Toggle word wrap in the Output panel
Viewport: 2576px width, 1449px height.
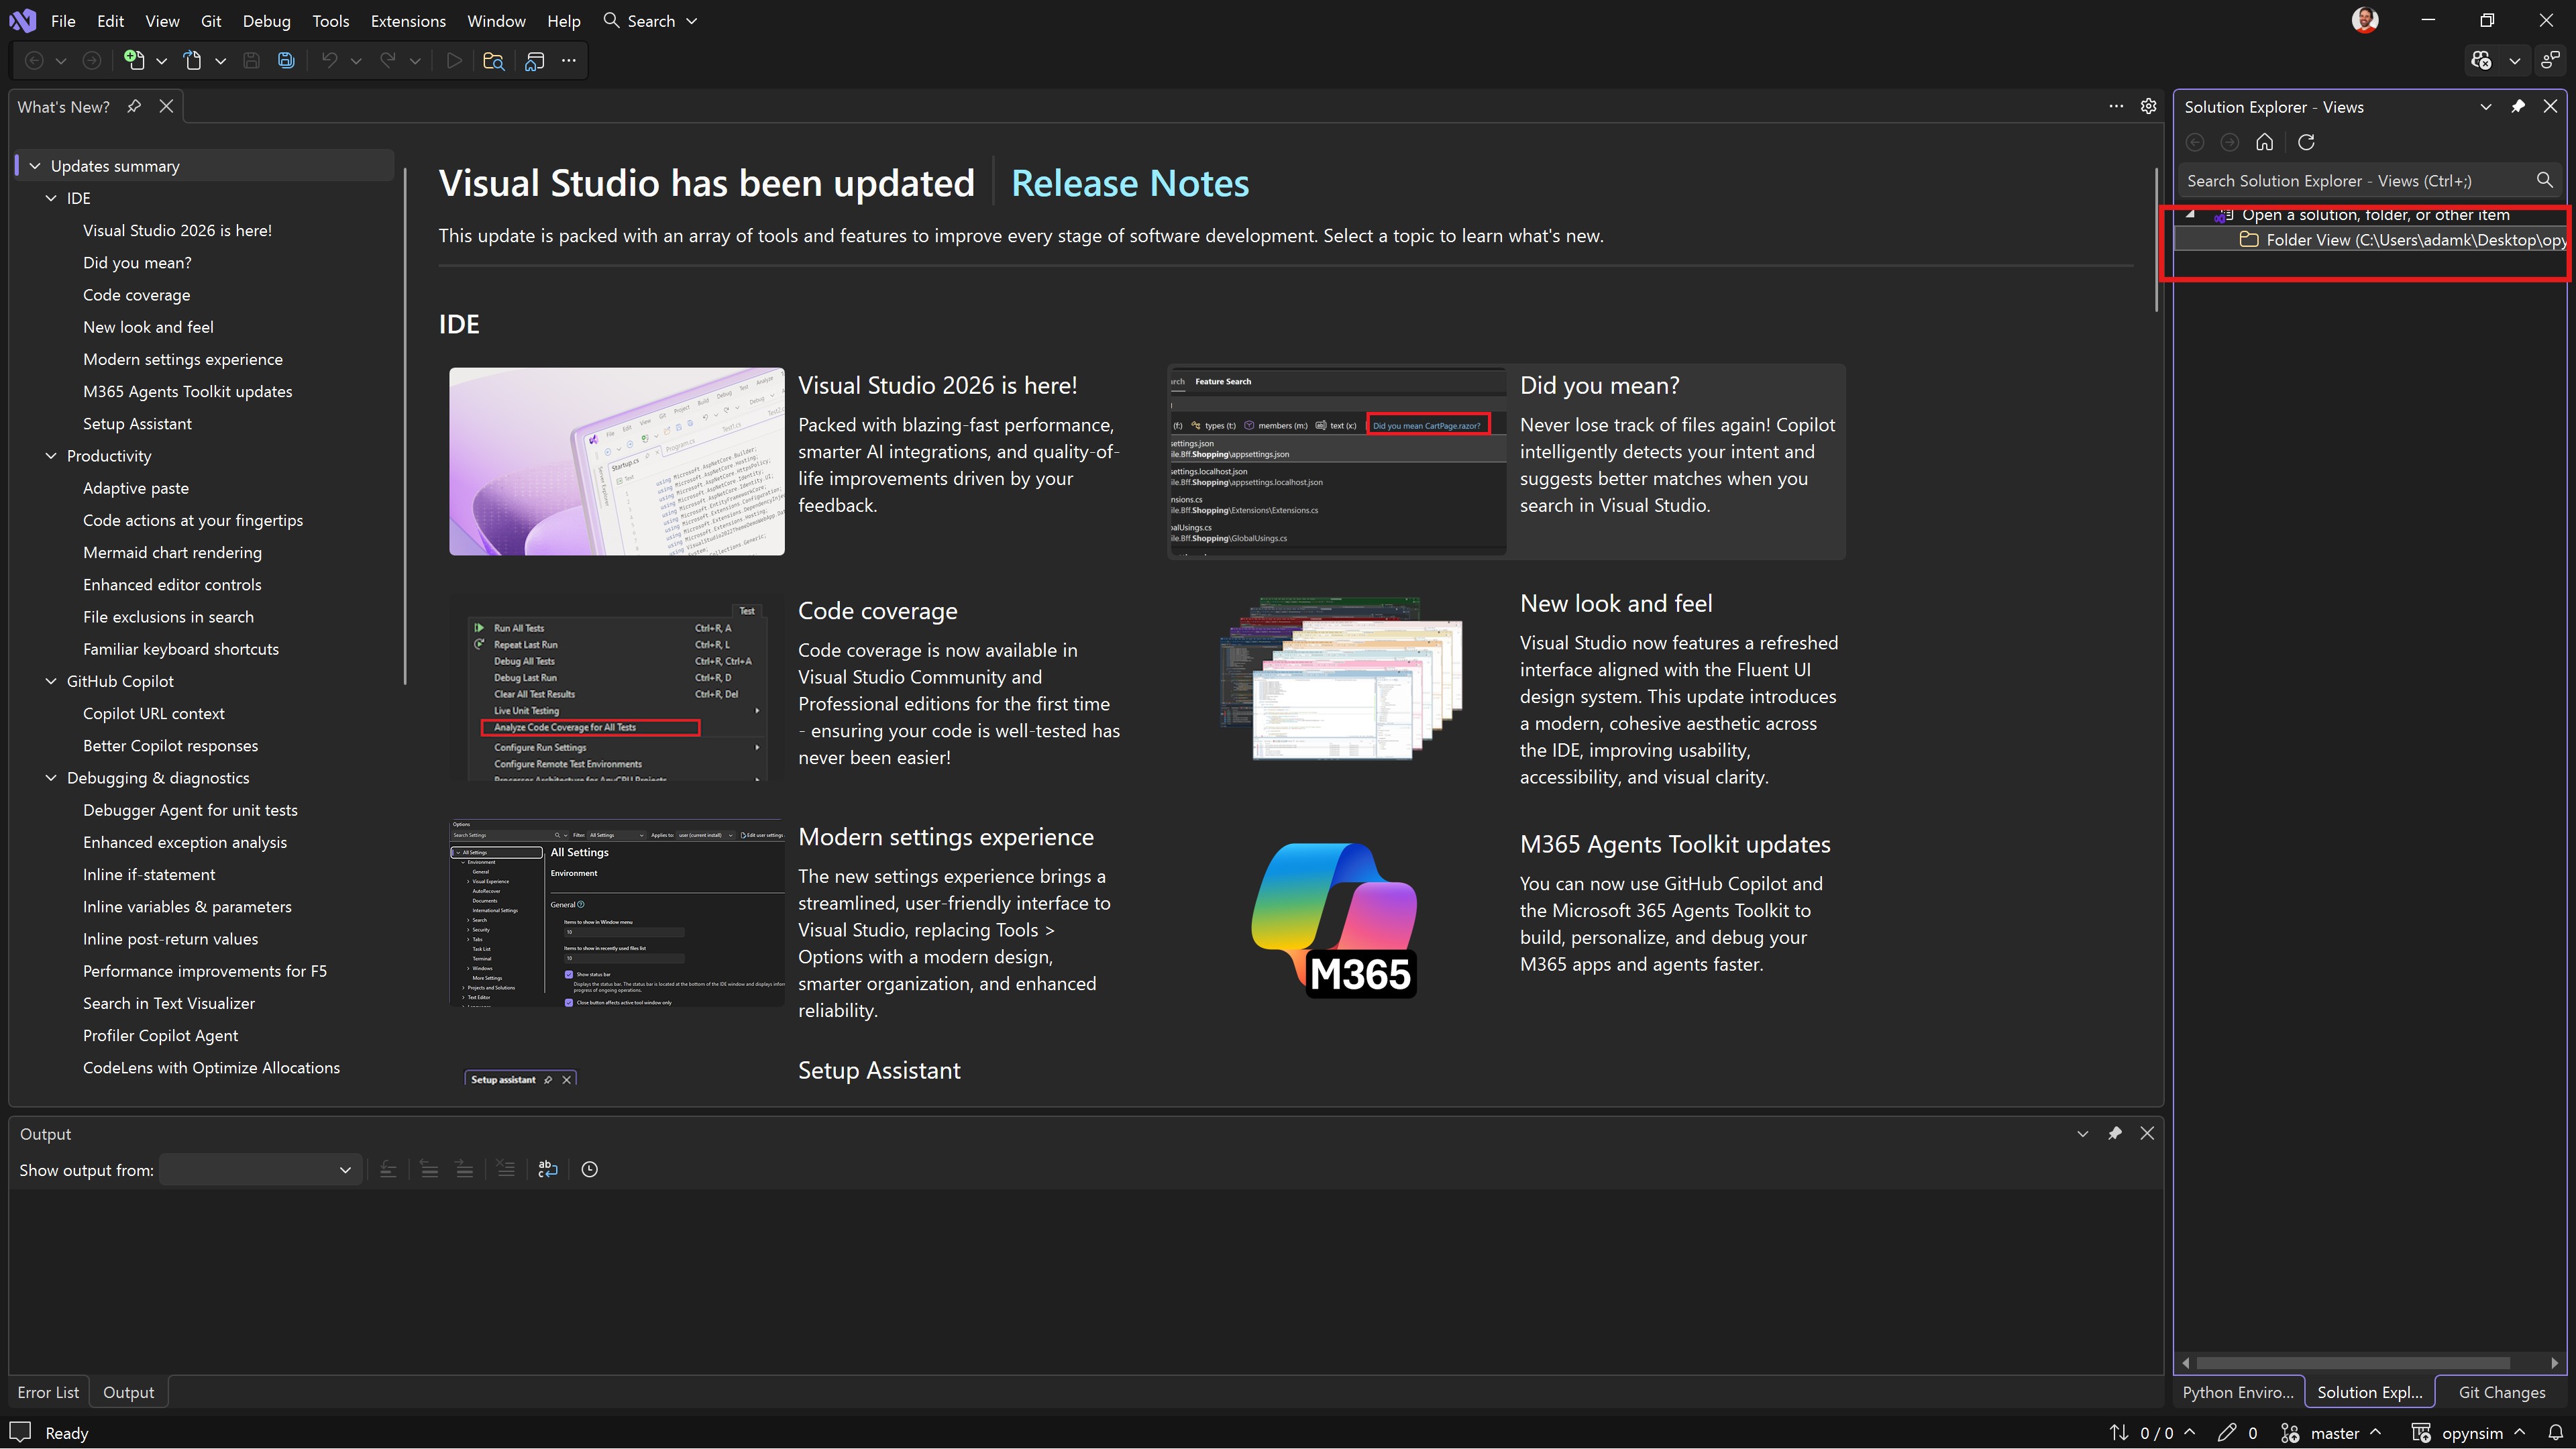547,1169
